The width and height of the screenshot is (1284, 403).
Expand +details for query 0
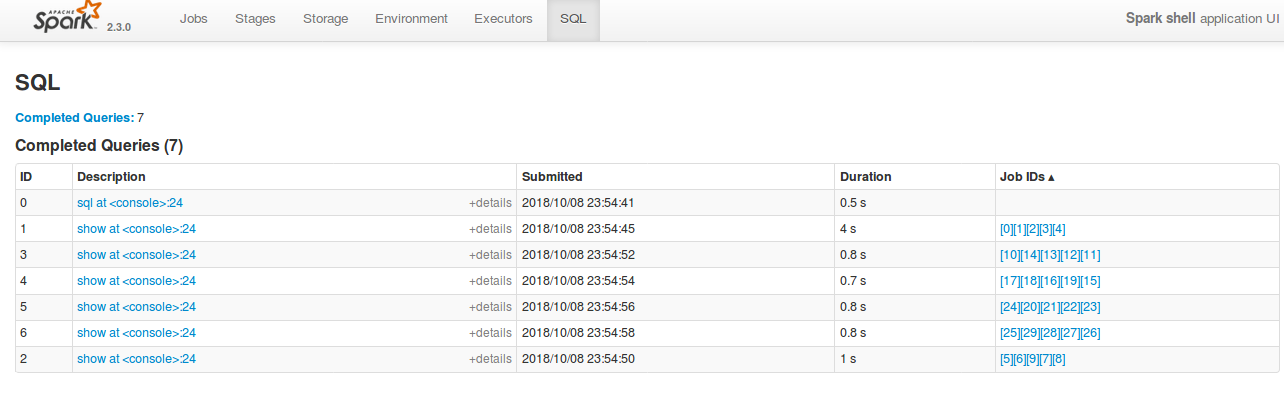490,203
